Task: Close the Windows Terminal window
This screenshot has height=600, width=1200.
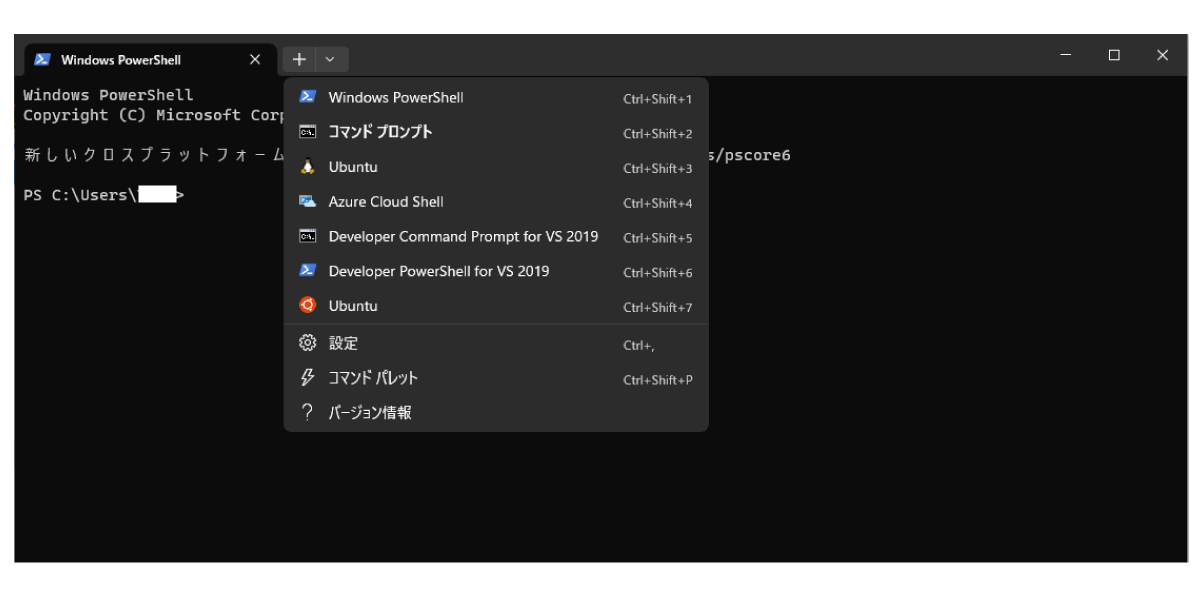Action: [1162, 55]
